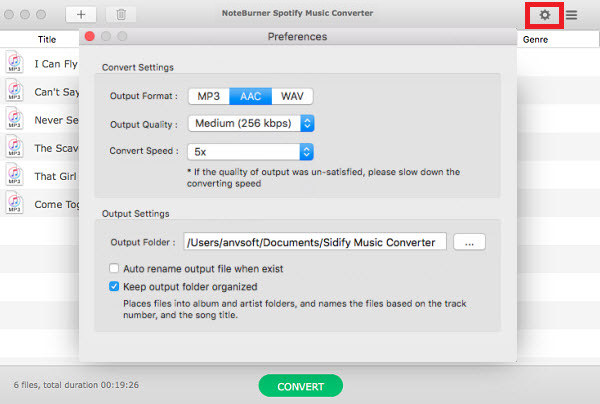The image size is (600, 404).
Task: Click MP3 file icon beside Come Tog
Action: click(15, 202)
